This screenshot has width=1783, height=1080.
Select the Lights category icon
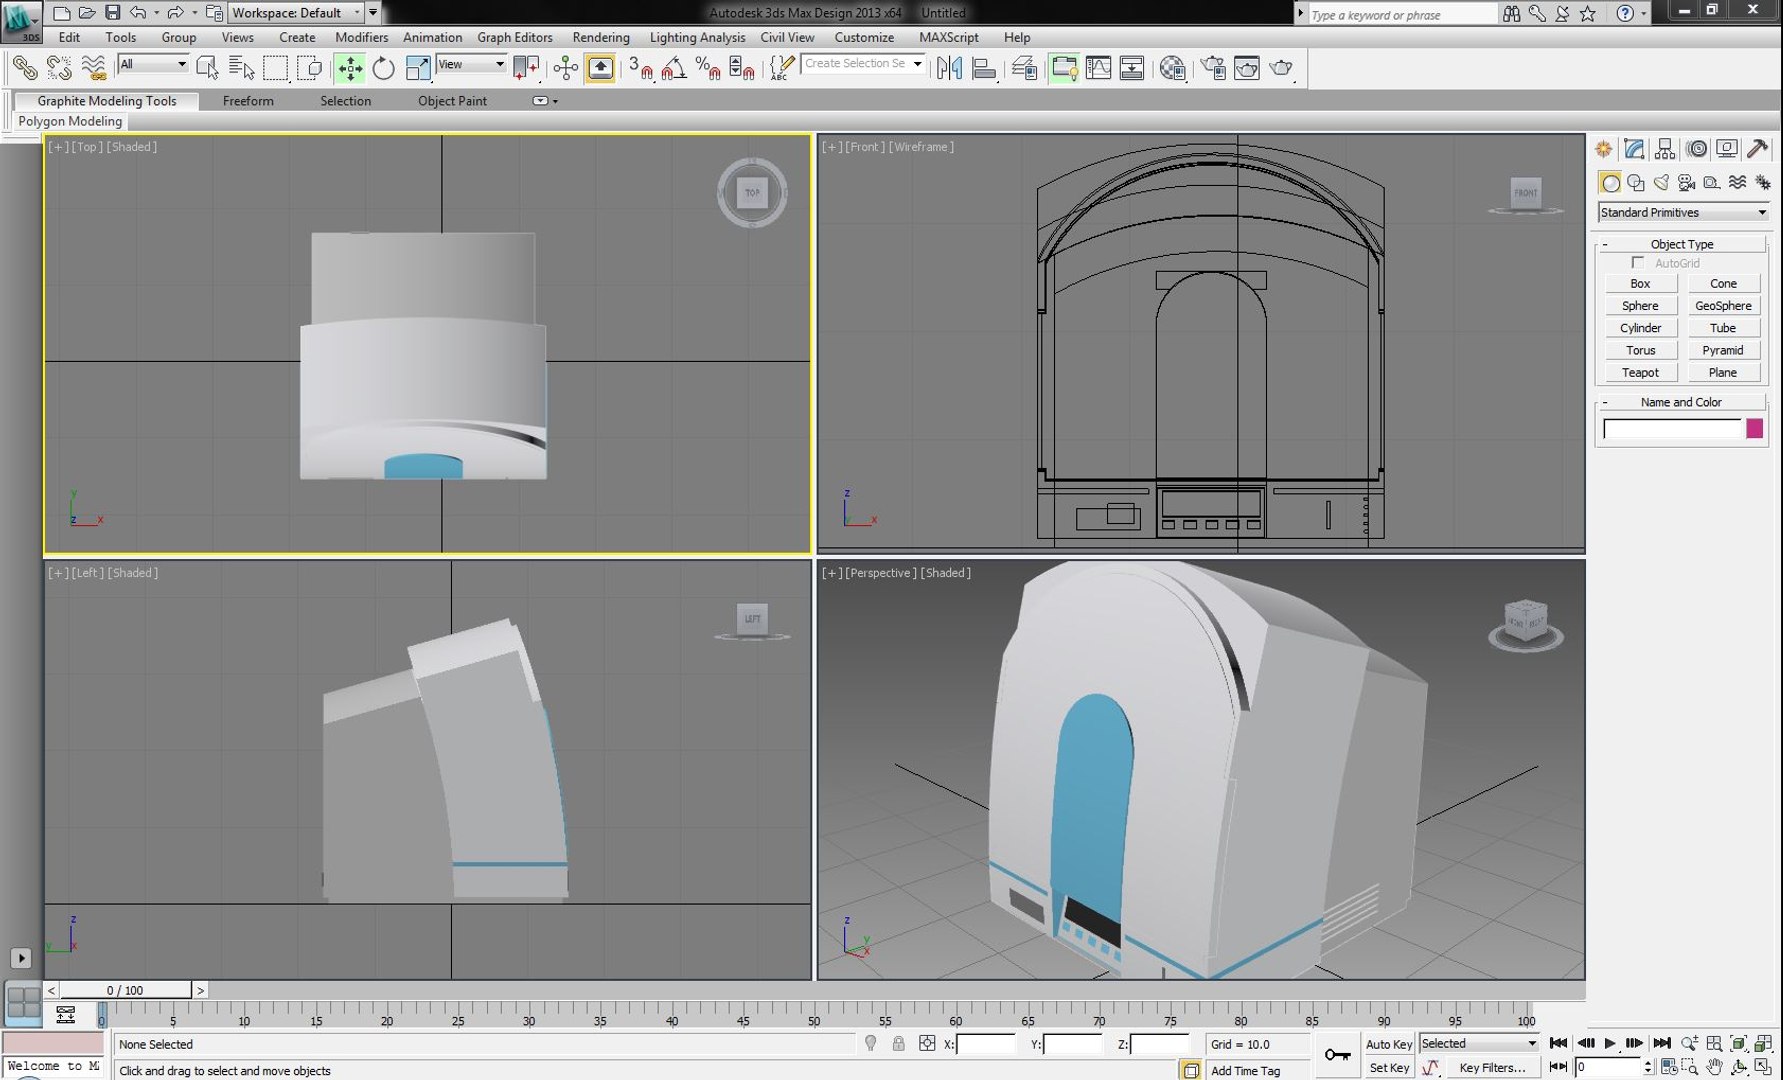click(x=1661, y=182)
